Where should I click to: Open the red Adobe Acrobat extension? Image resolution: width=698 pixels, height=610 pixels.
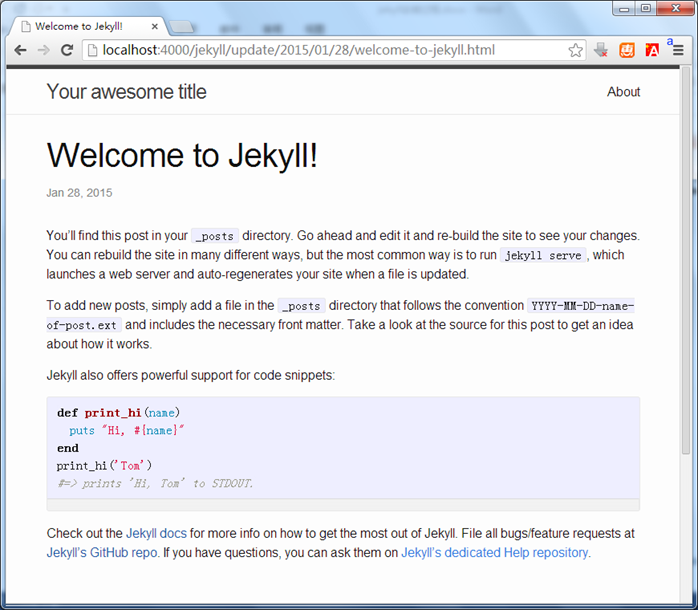[652, 50]
